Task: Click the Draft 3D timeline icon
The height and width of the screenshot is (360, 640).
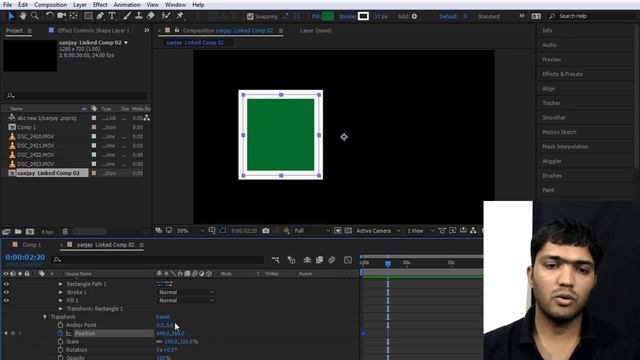Action: pos(291,260)
